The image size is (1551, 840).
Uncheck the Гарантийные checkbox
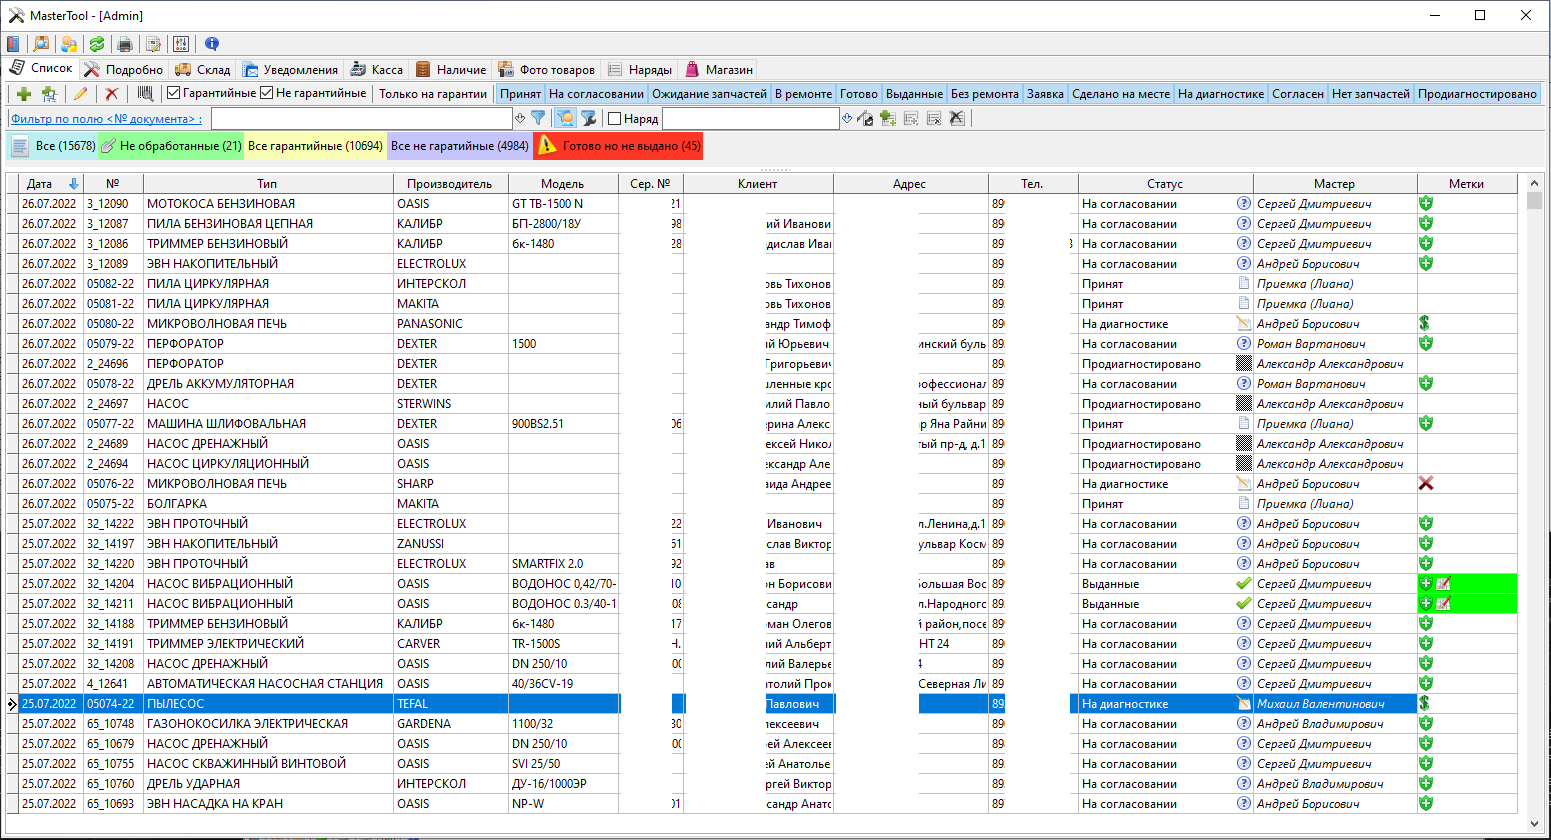(174, 93)
